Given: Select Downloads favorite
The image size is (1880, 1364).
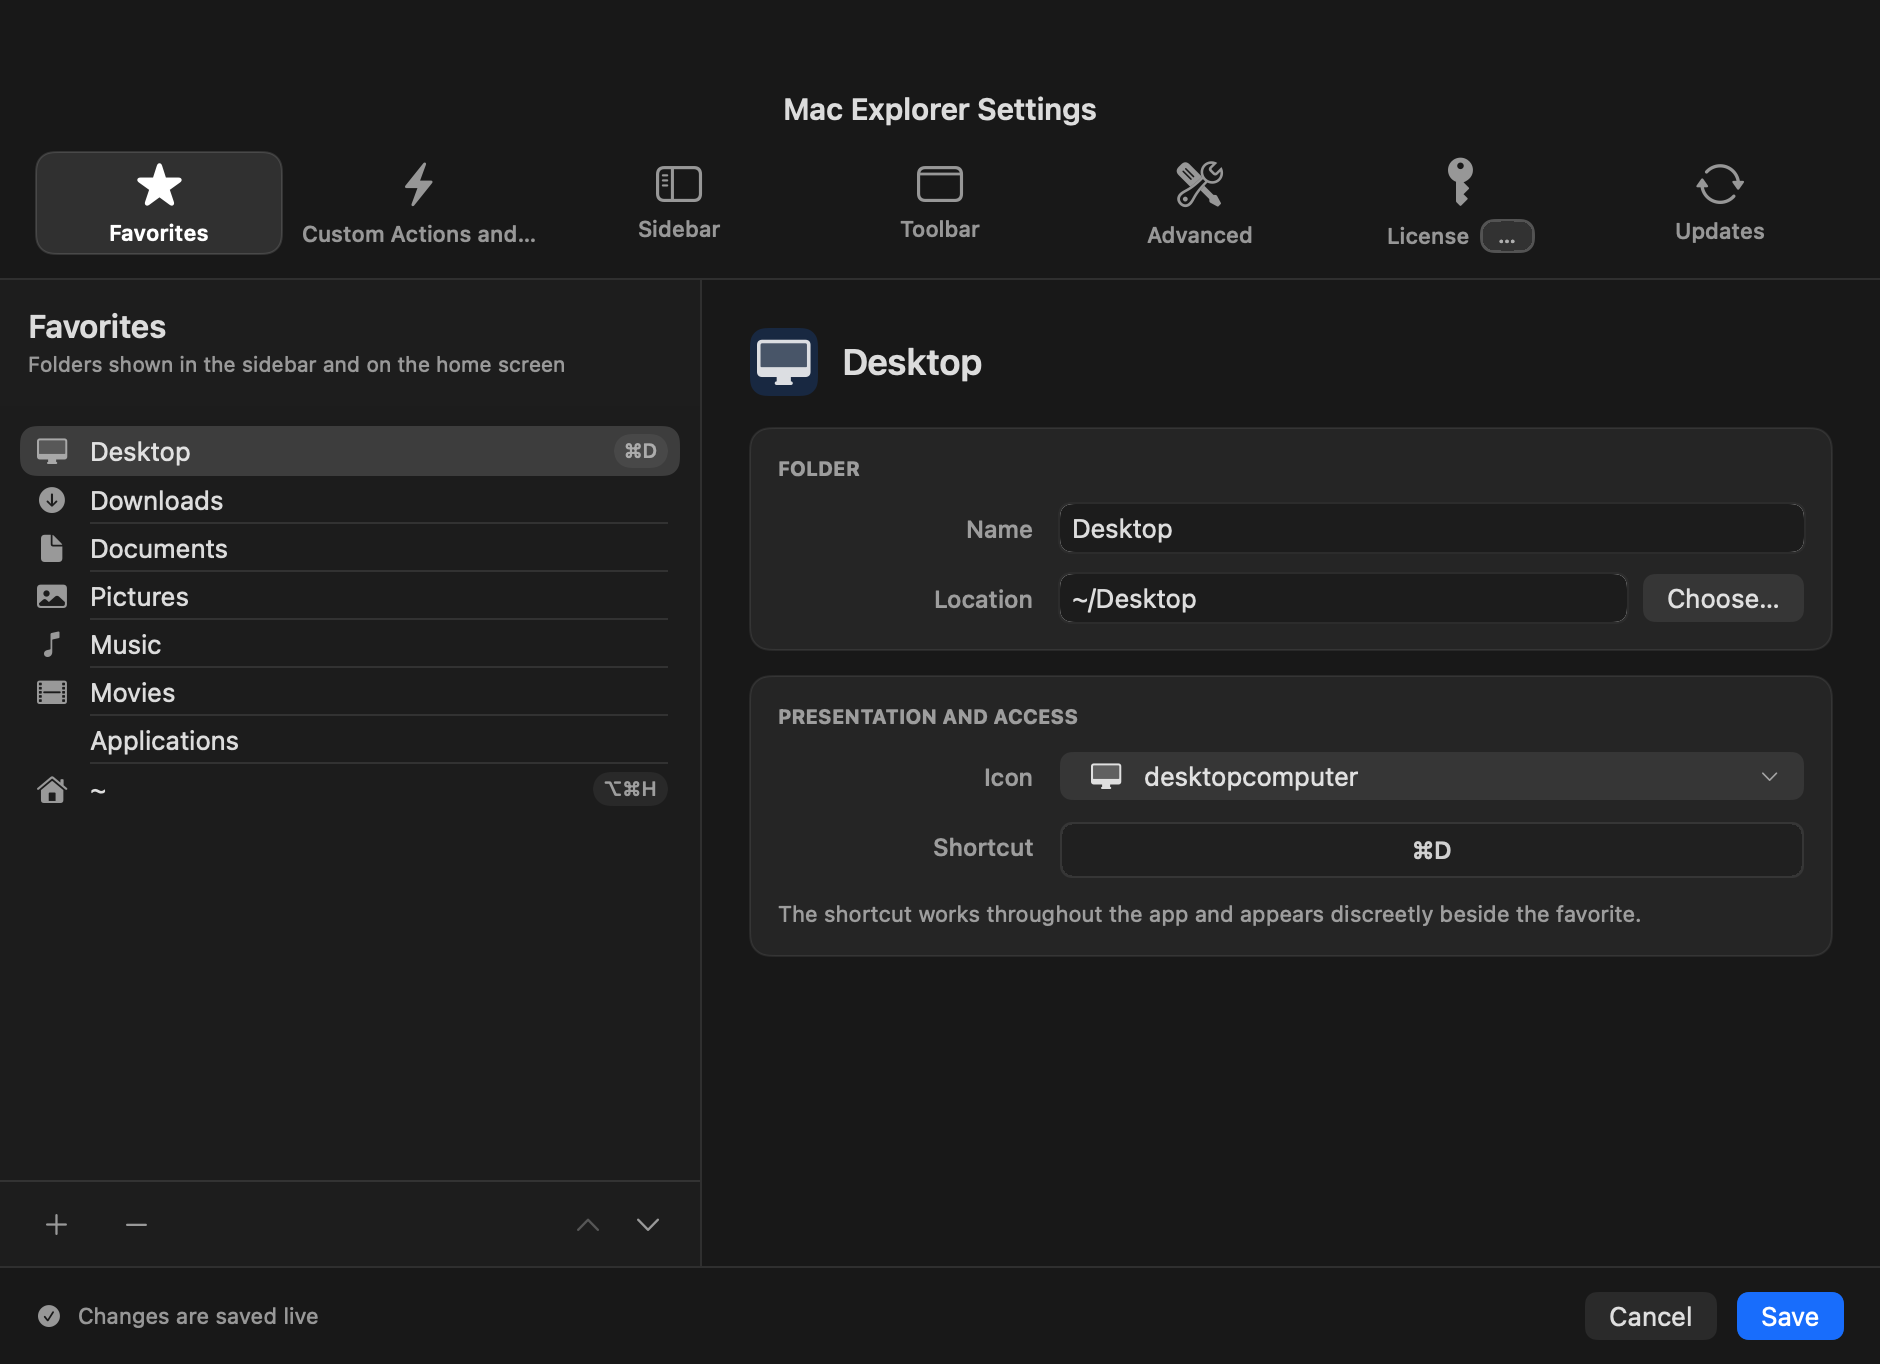Looking at the screenshot, I should tap(350, 500).
